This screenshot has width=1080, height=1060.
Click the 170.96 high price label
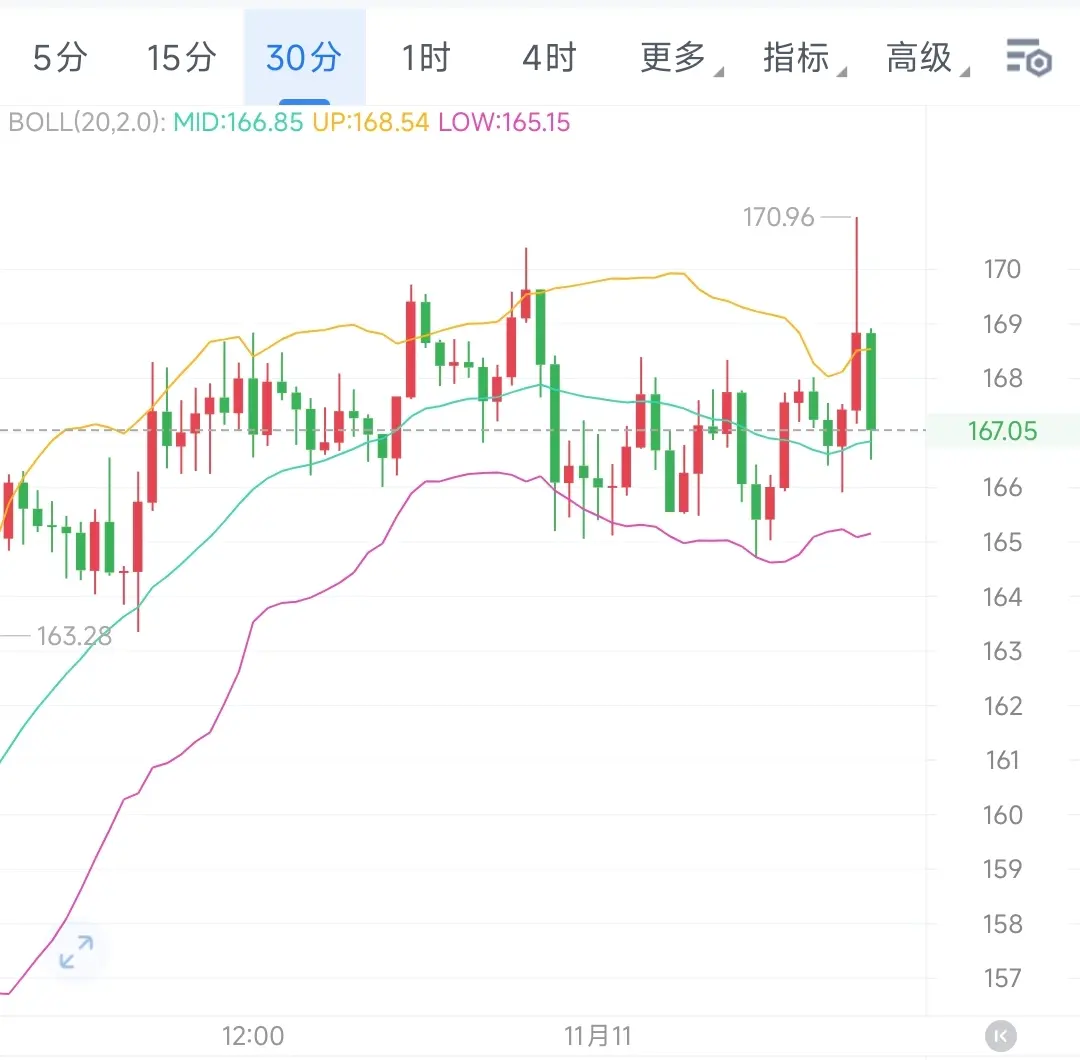point(778,218)
